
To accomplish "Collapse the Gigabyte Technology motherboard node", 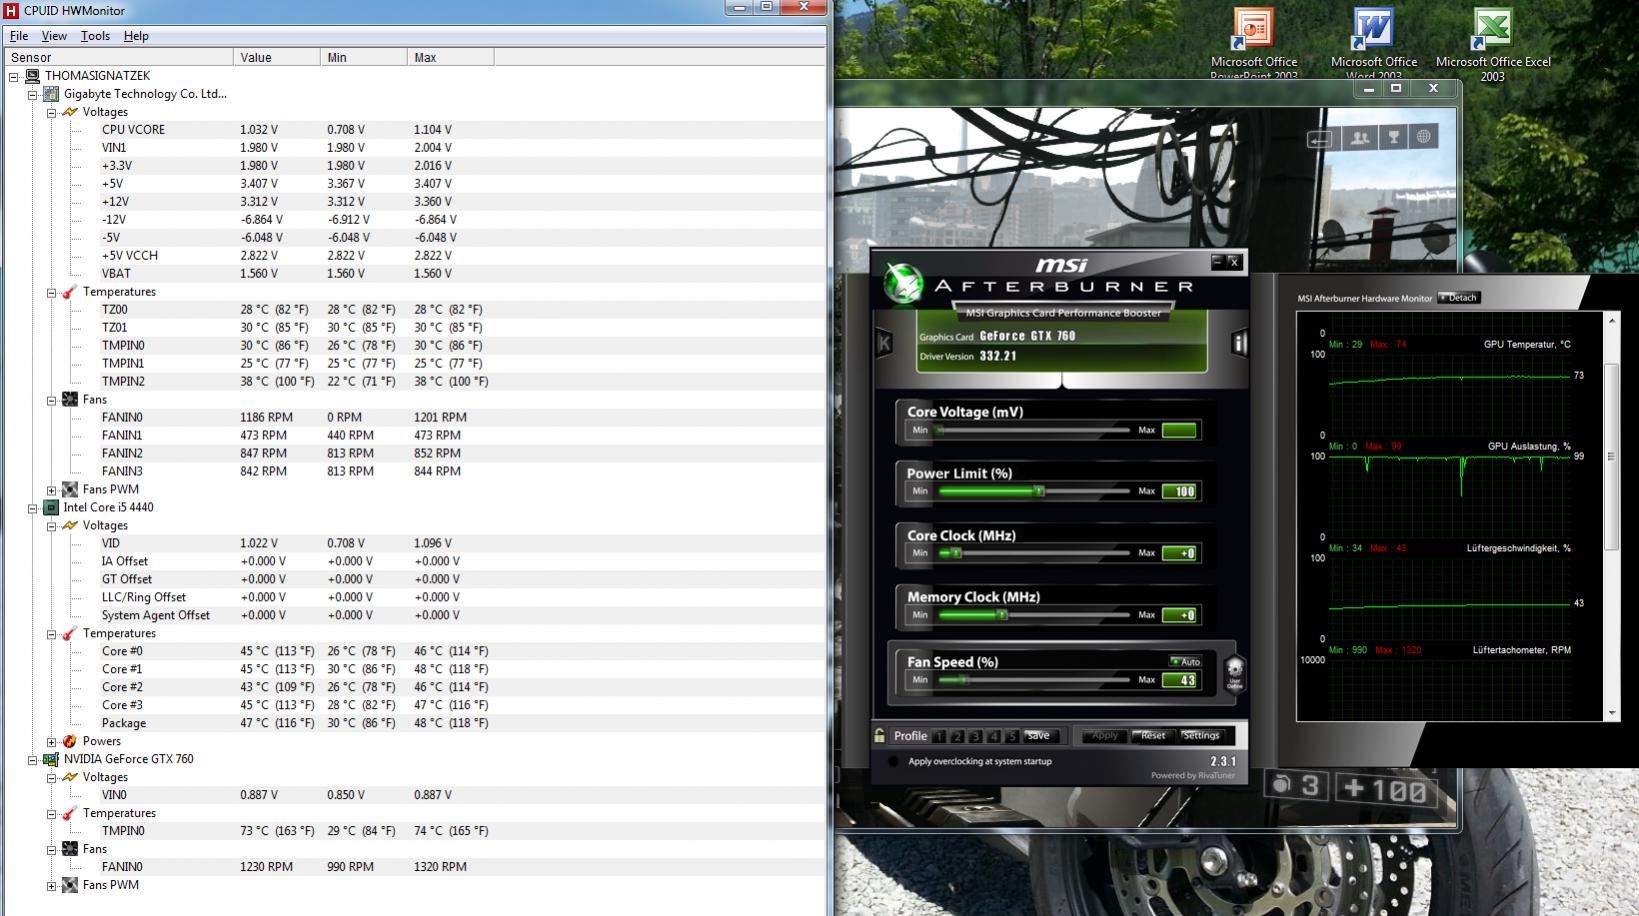I will 33,94.
